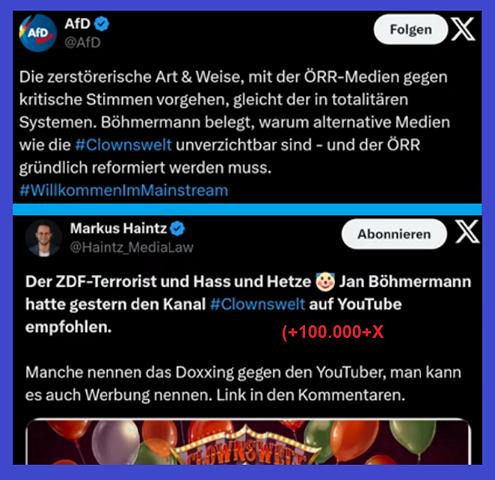495x480 pixels.
Task: Click the AfD display name
Action: coord(77,24)
